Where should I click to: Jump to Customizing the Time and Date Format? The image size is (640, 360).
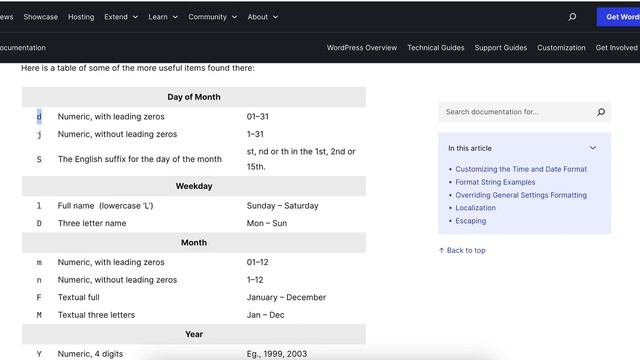(521, 169)
